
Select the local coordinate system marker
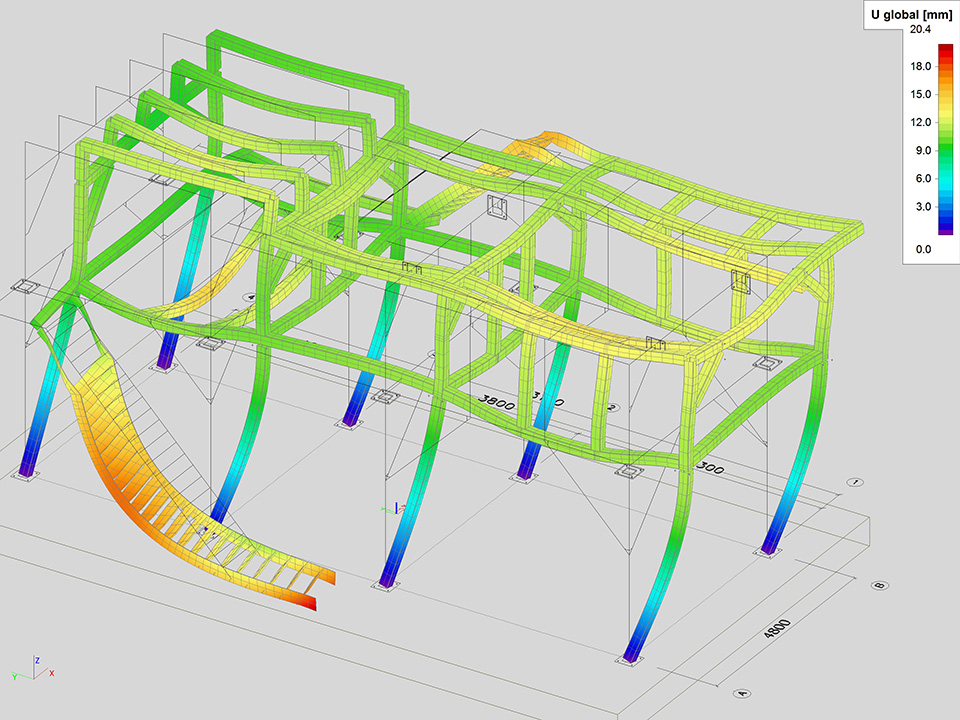click(394, 507)
